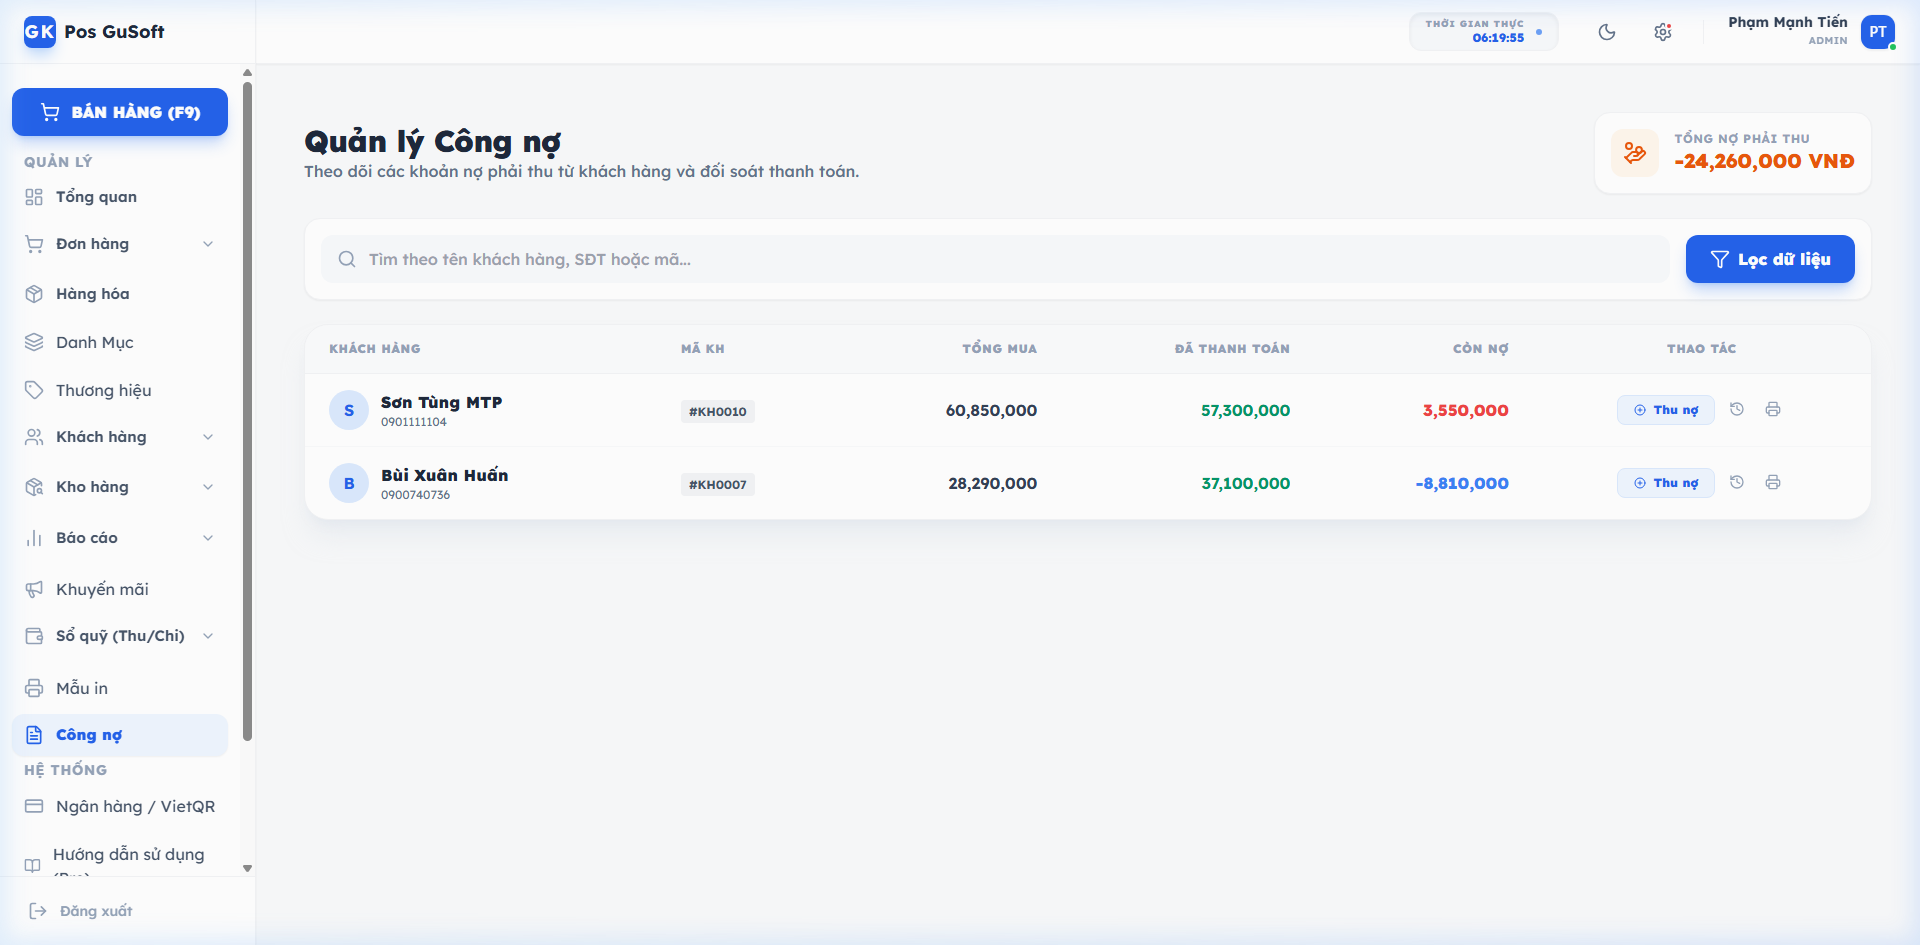Screen dimensions: 1920x945
Task: Open payment history for Bùi Xuân Huấn
Action: click(x=1737, y=482)
